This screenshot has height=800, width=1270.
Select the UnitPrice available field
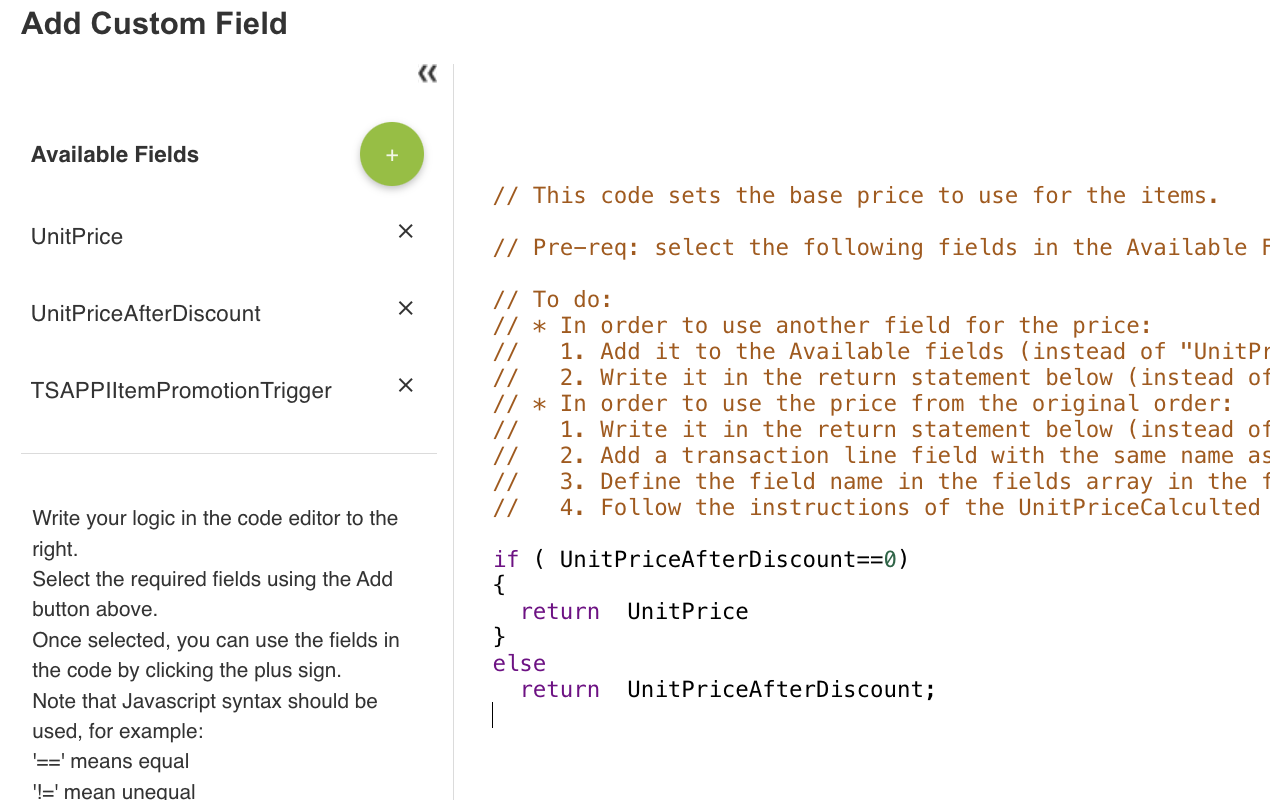(77, 237)
